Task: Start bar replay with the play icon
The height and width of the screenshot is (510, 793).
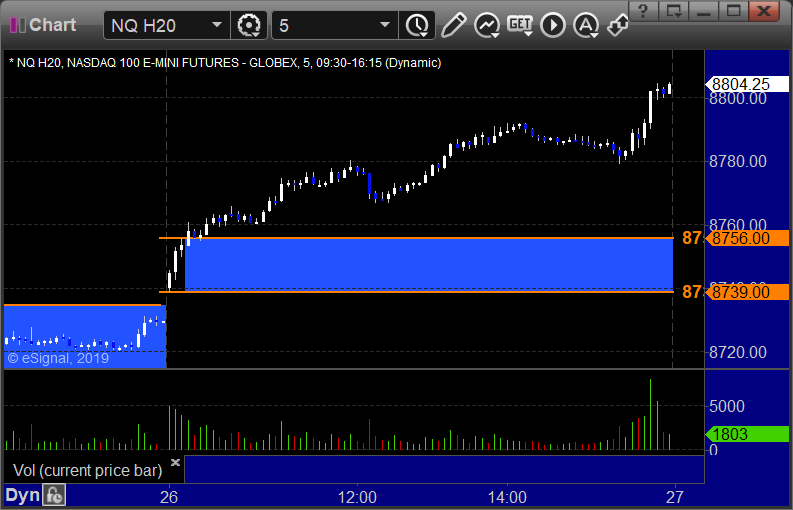Action: pyautogui.click(x=553, y=25)
